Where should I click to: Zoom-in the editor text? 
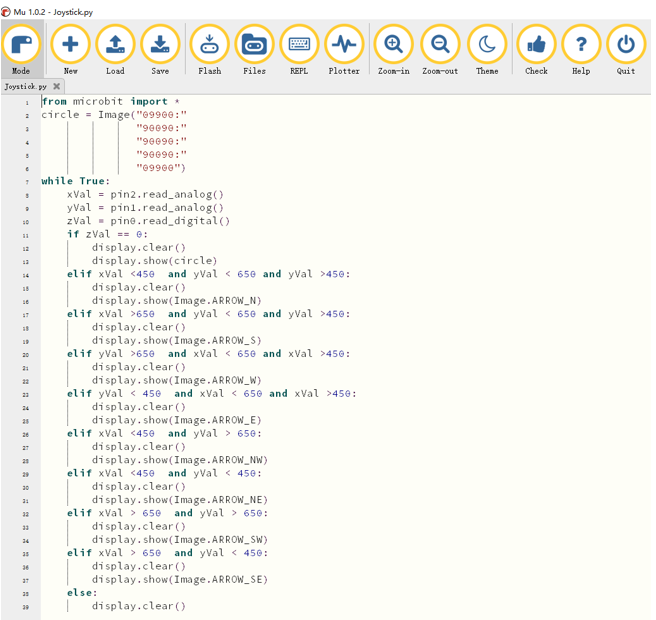394,49
